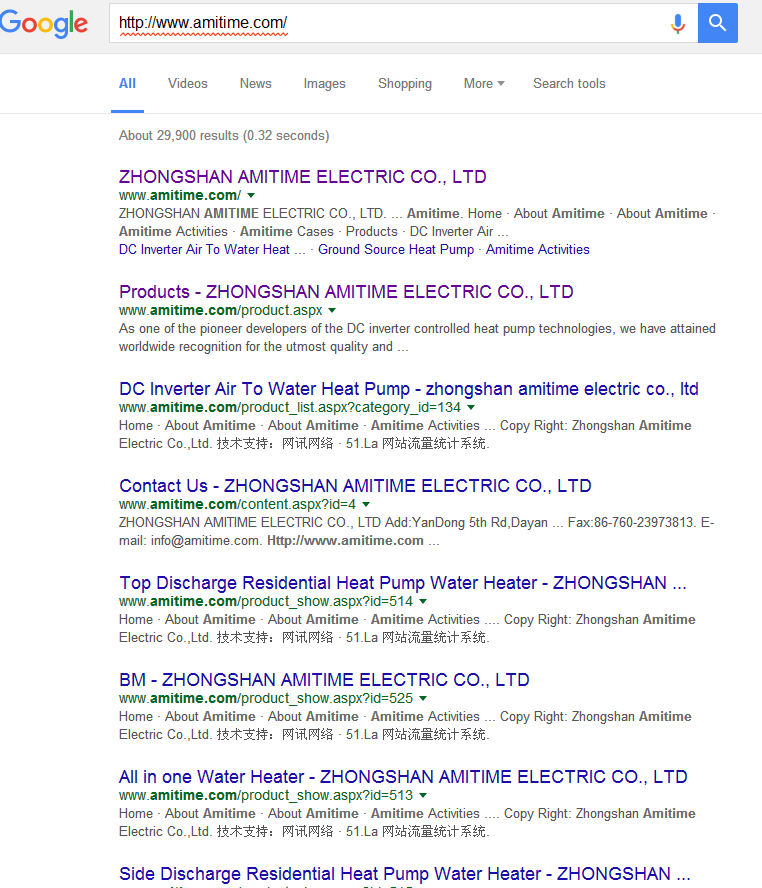Open Top Discharge Residential Heat Pump Water Heater result
Image resolution: width=762 pixels, height=888 pixels.
tap(403, 583)
